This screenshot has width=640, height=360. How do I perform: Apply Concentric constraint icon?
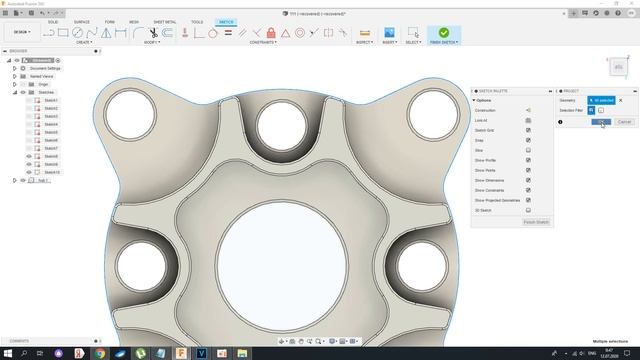[300, 33]
